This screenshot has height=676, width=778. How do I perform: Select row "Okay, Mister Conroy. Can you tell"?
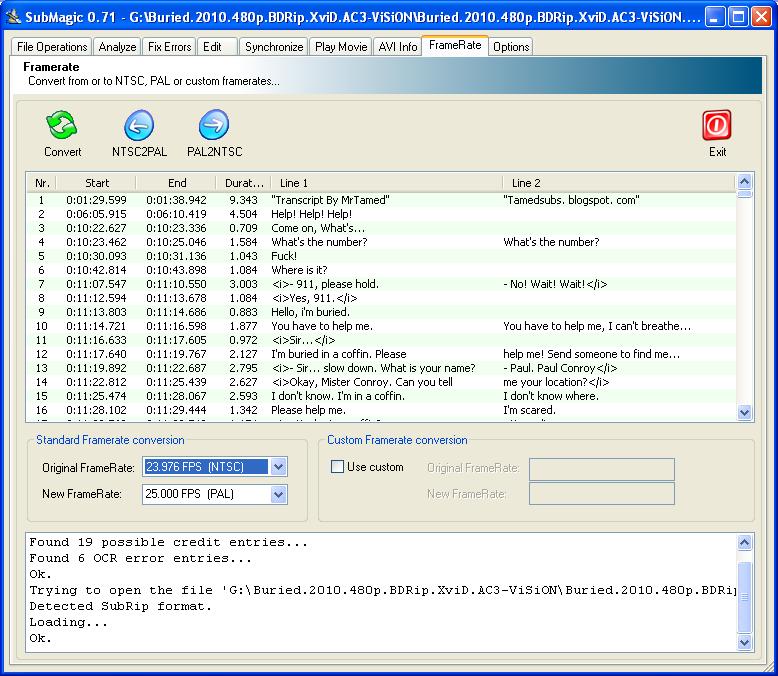381,382
